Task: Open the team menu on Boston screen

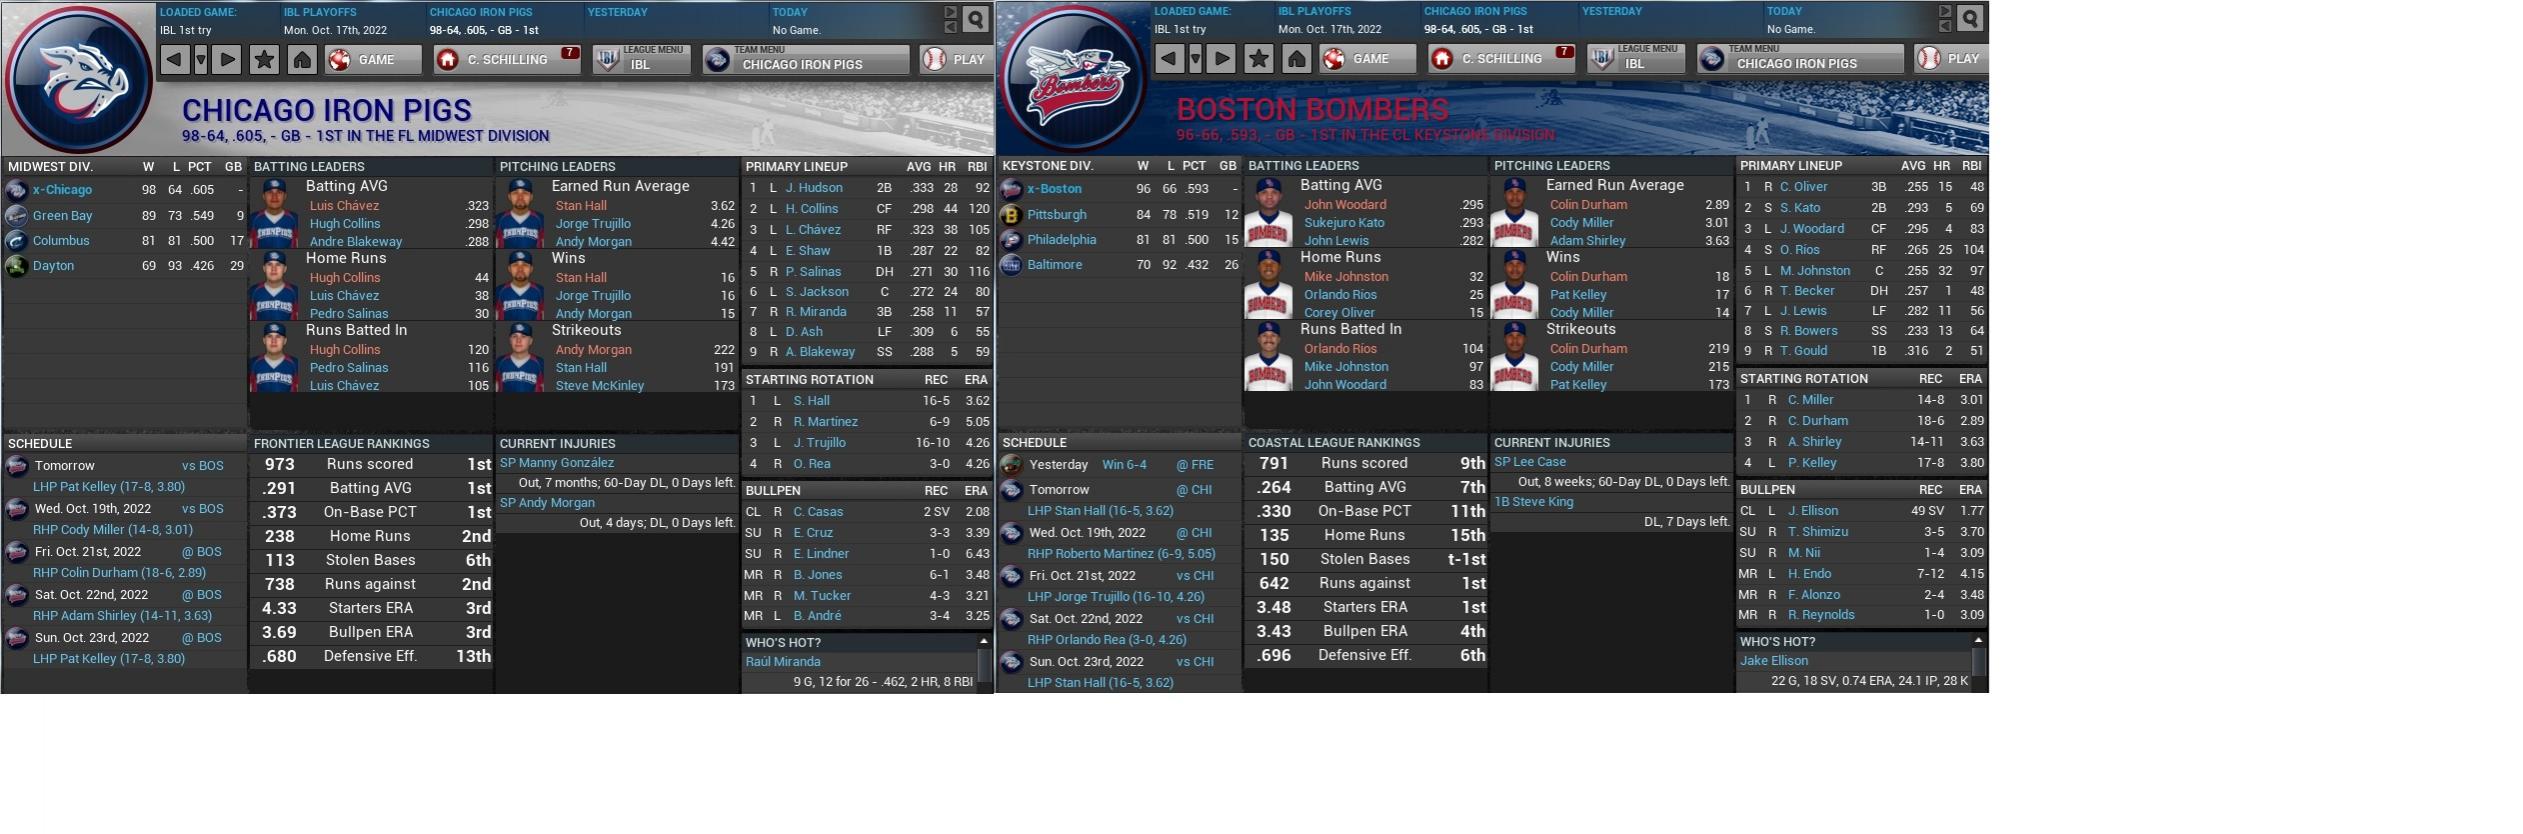Action: [x=1801, y=59]
